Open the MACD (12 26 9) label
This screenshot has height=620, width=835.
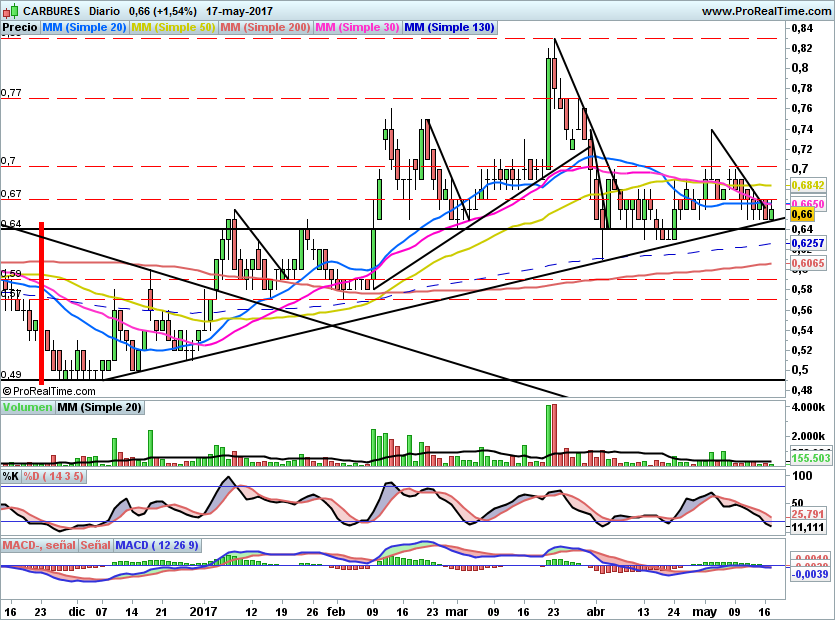(x=157, y=545)
